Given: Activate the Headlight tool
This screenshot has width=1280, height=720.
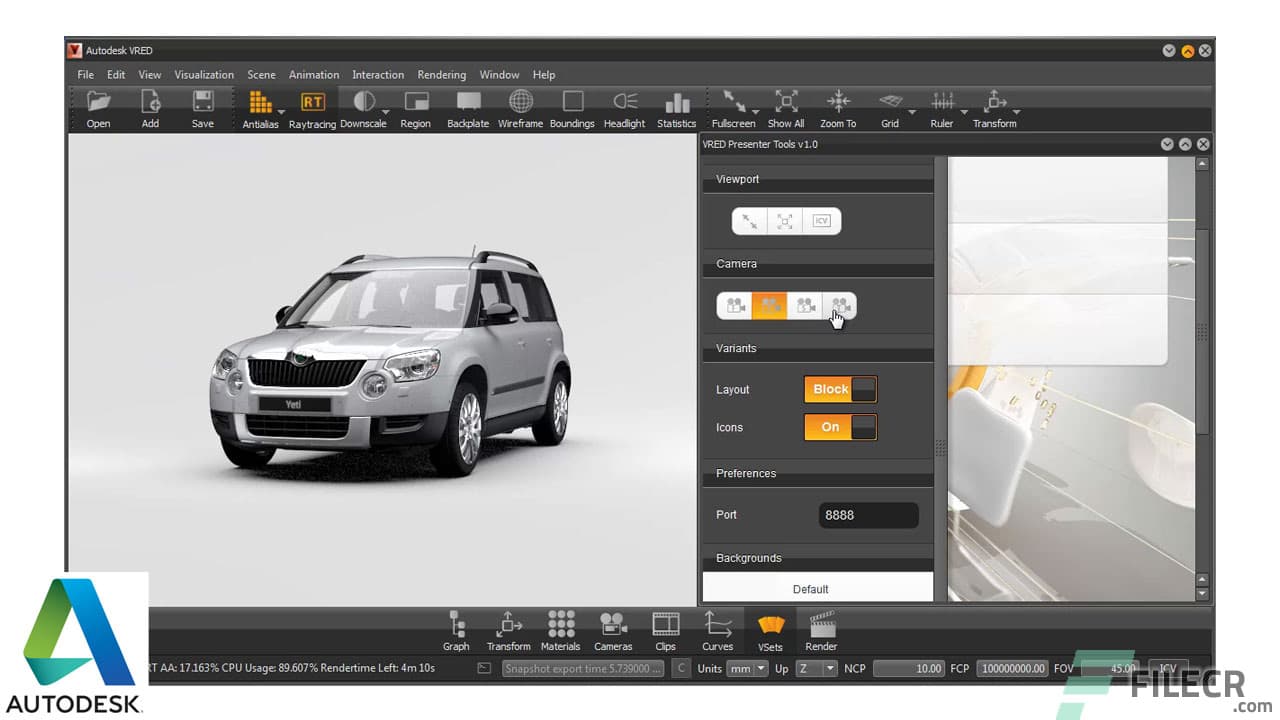Looking at the screenshot, I should pyautogui.click(x=624, y=105).
